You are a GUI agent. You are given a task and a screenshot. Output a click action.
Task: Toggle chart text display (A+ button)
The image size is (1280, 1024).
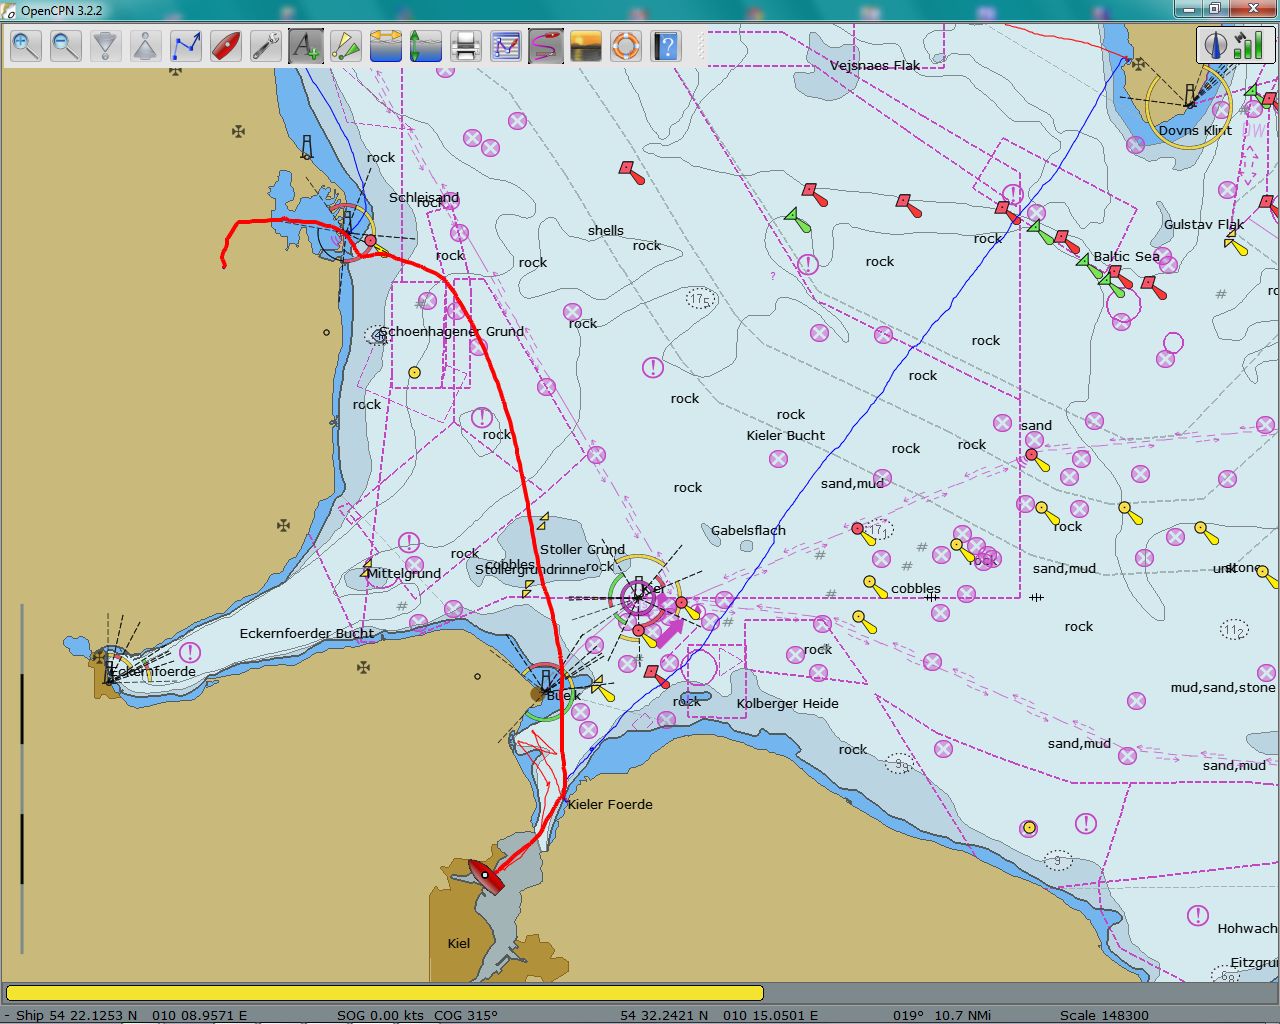coord(306,46)
